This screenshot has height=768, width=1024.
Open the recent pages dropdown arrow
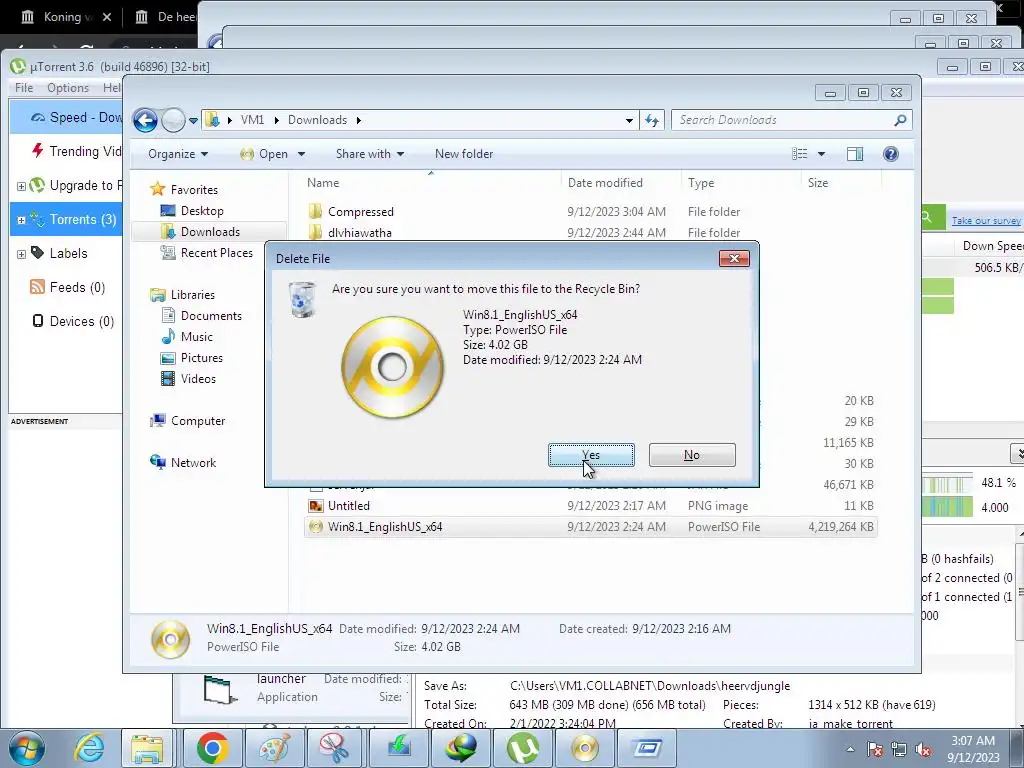coord(193,121)
